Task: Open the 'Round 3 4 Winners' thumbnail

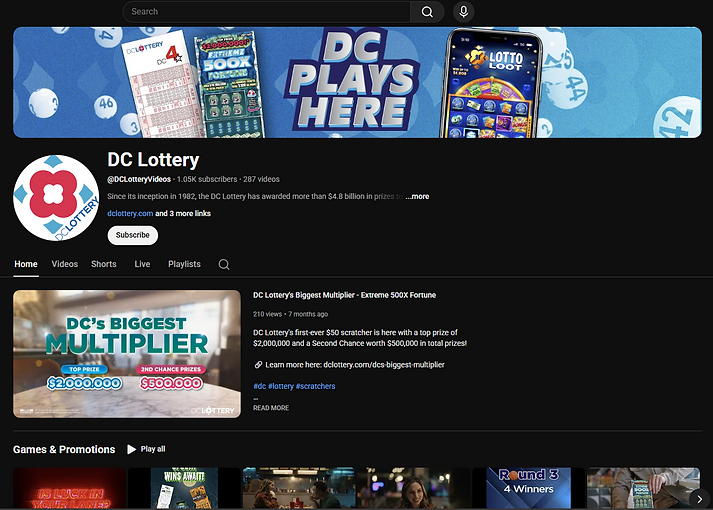Action: point(528,488)
